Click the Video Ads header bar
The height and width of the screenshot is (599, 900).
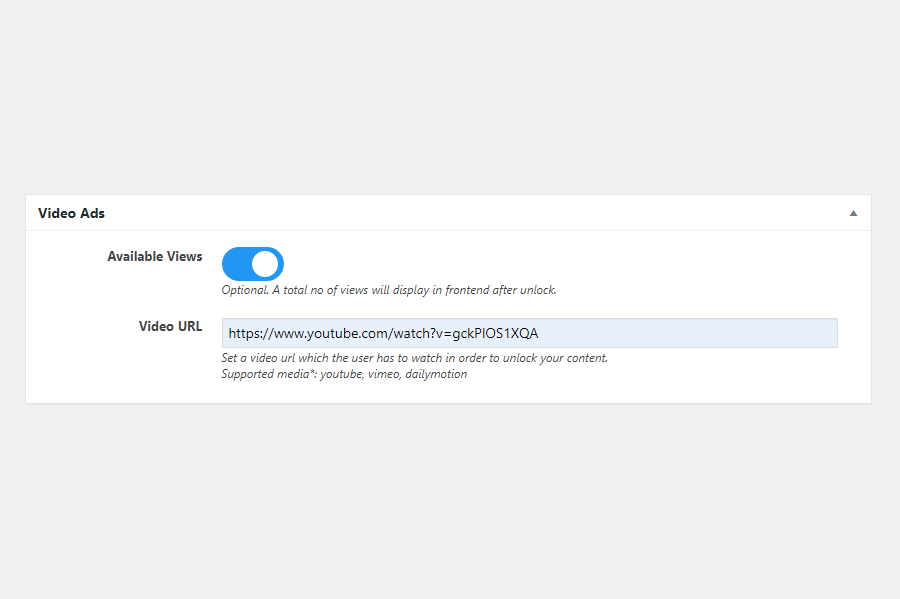pyautogui.click(x=448, y=213)
